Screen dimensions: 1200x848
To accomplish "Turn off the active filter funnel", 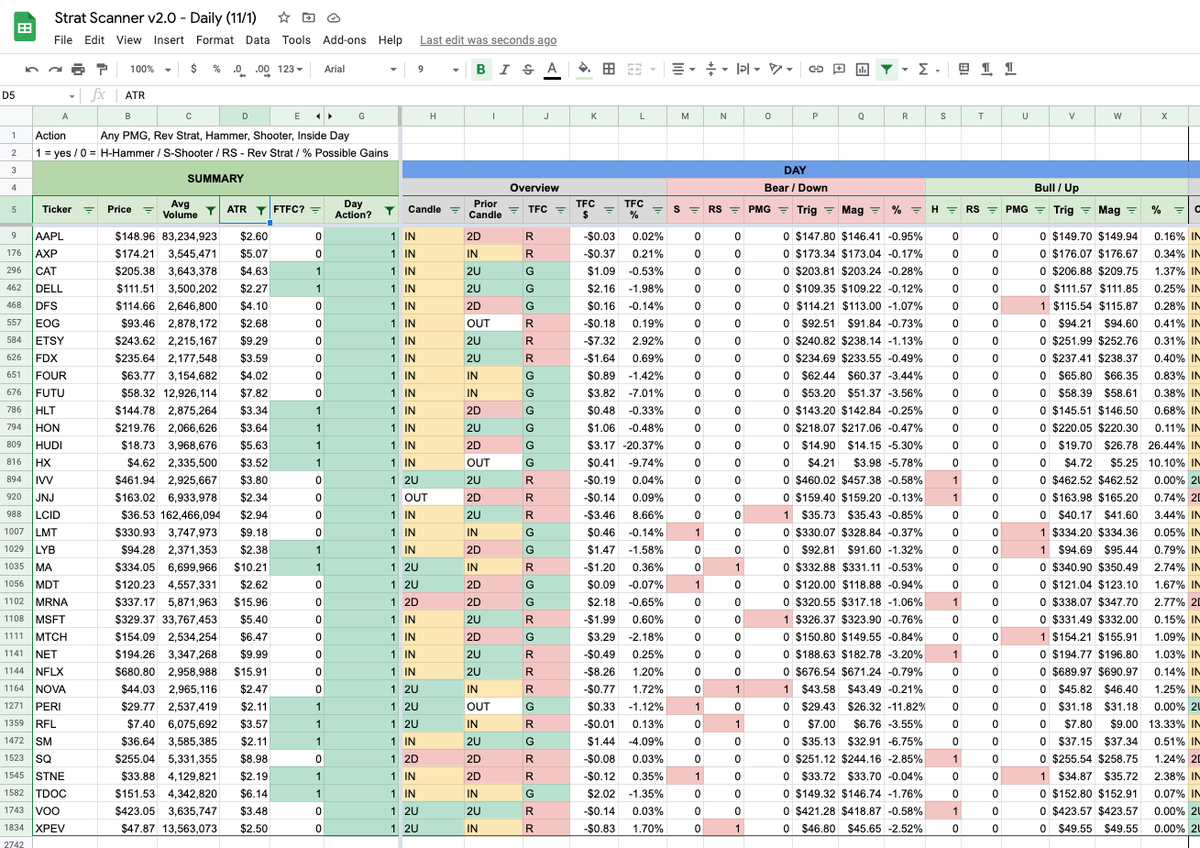I will point(886,69).
